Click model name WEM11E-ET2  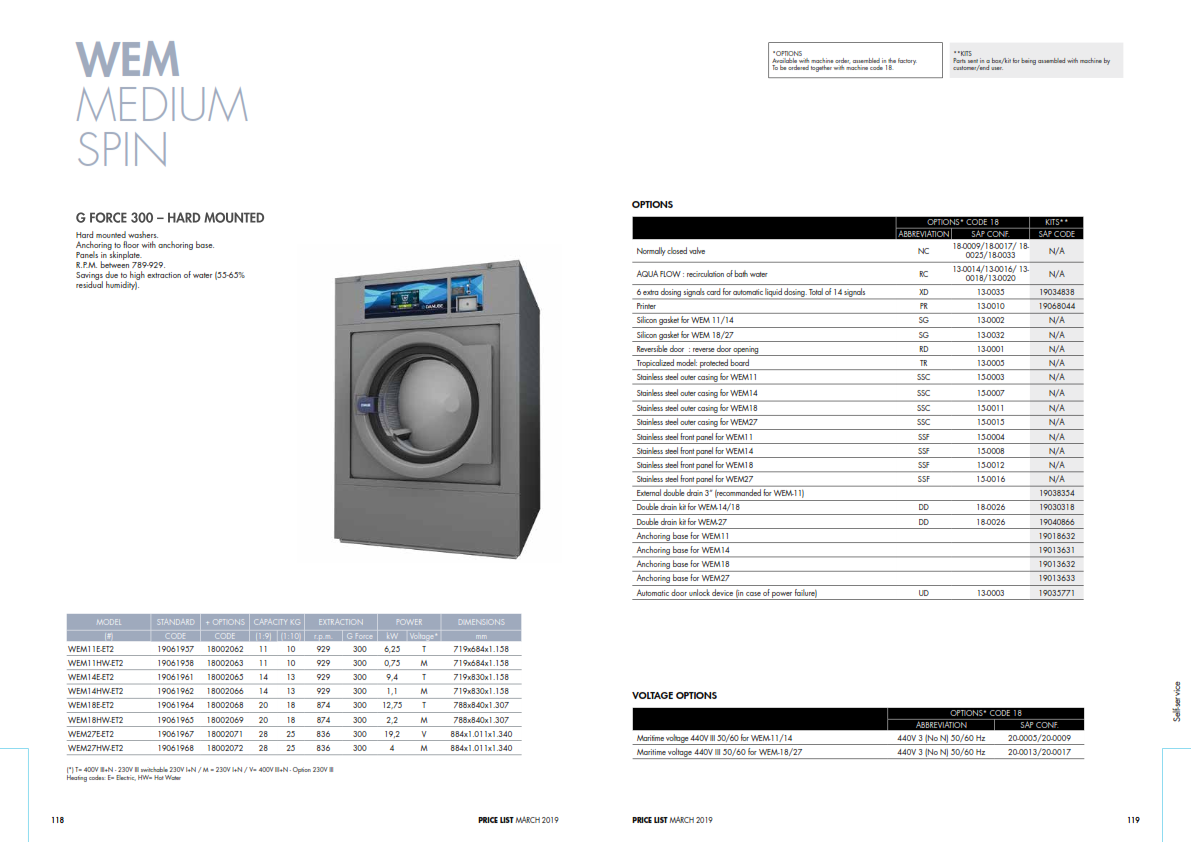[x=91, y=649]
